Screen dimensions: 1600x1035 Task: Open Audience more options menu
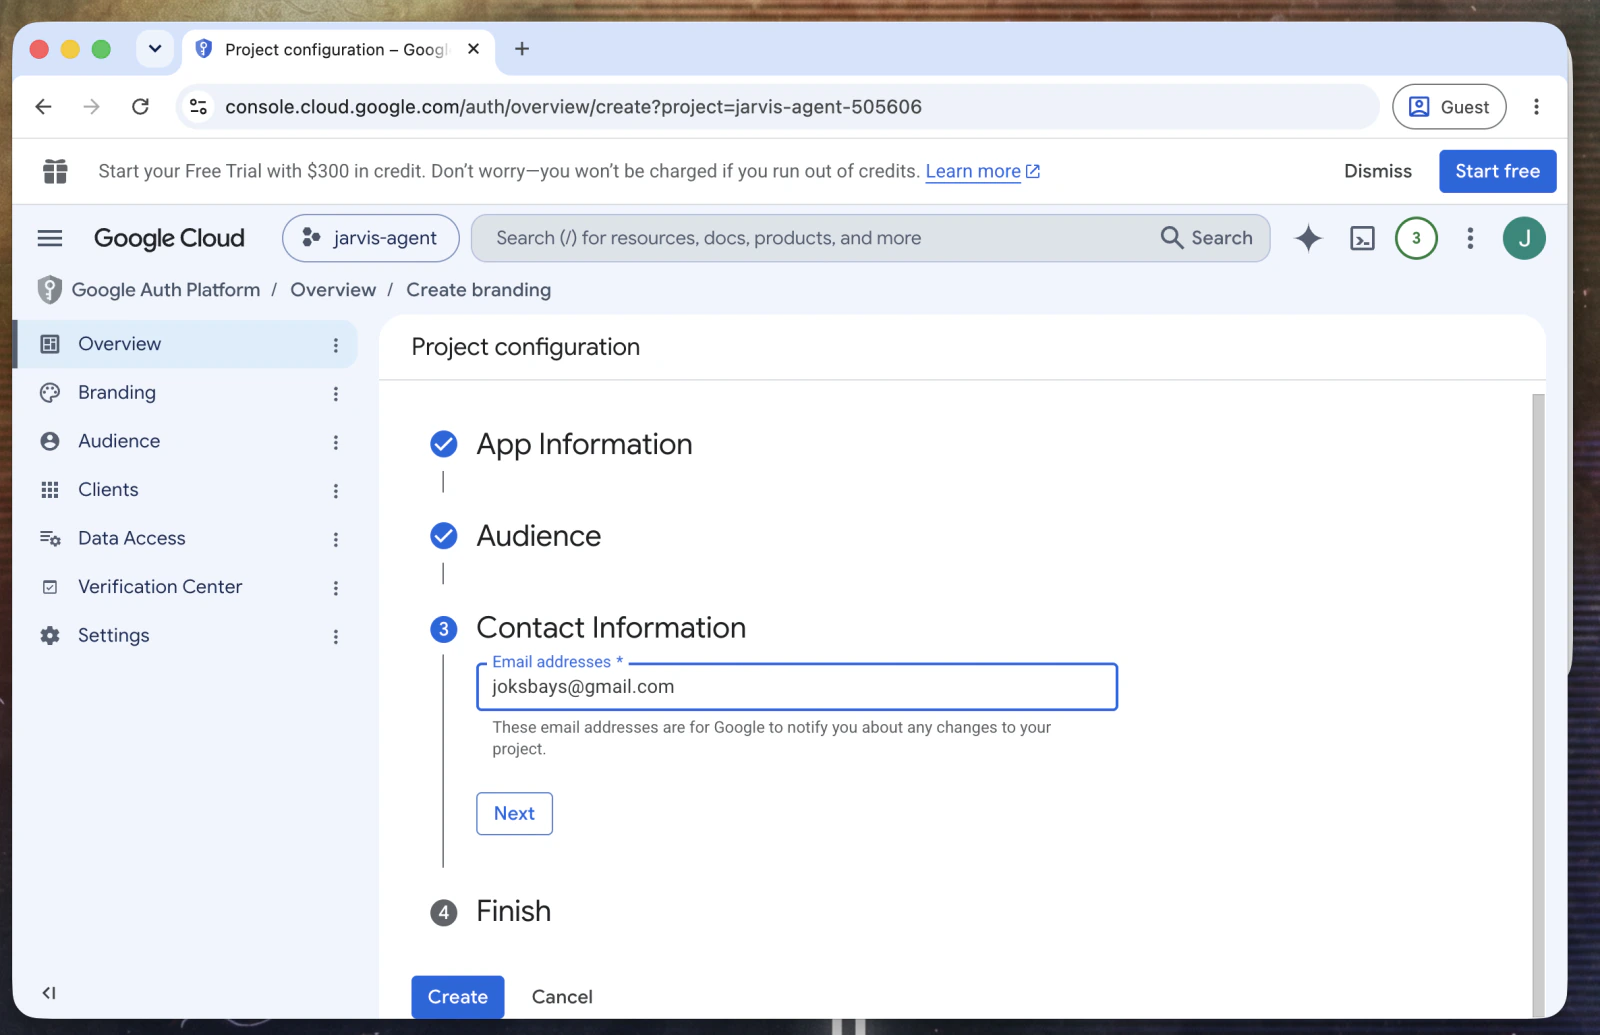pyautogui.click(x=336, y=442)
